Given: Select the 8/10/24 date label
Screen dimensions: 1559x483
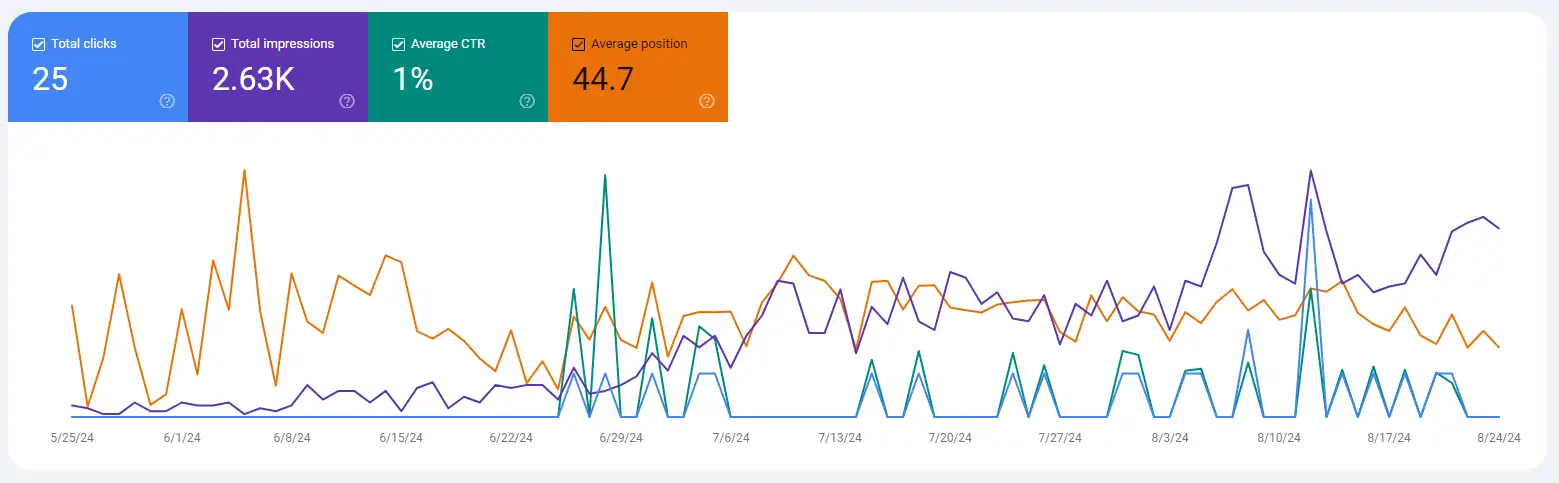Looking at the screenshot, I should coord(1279,438).
